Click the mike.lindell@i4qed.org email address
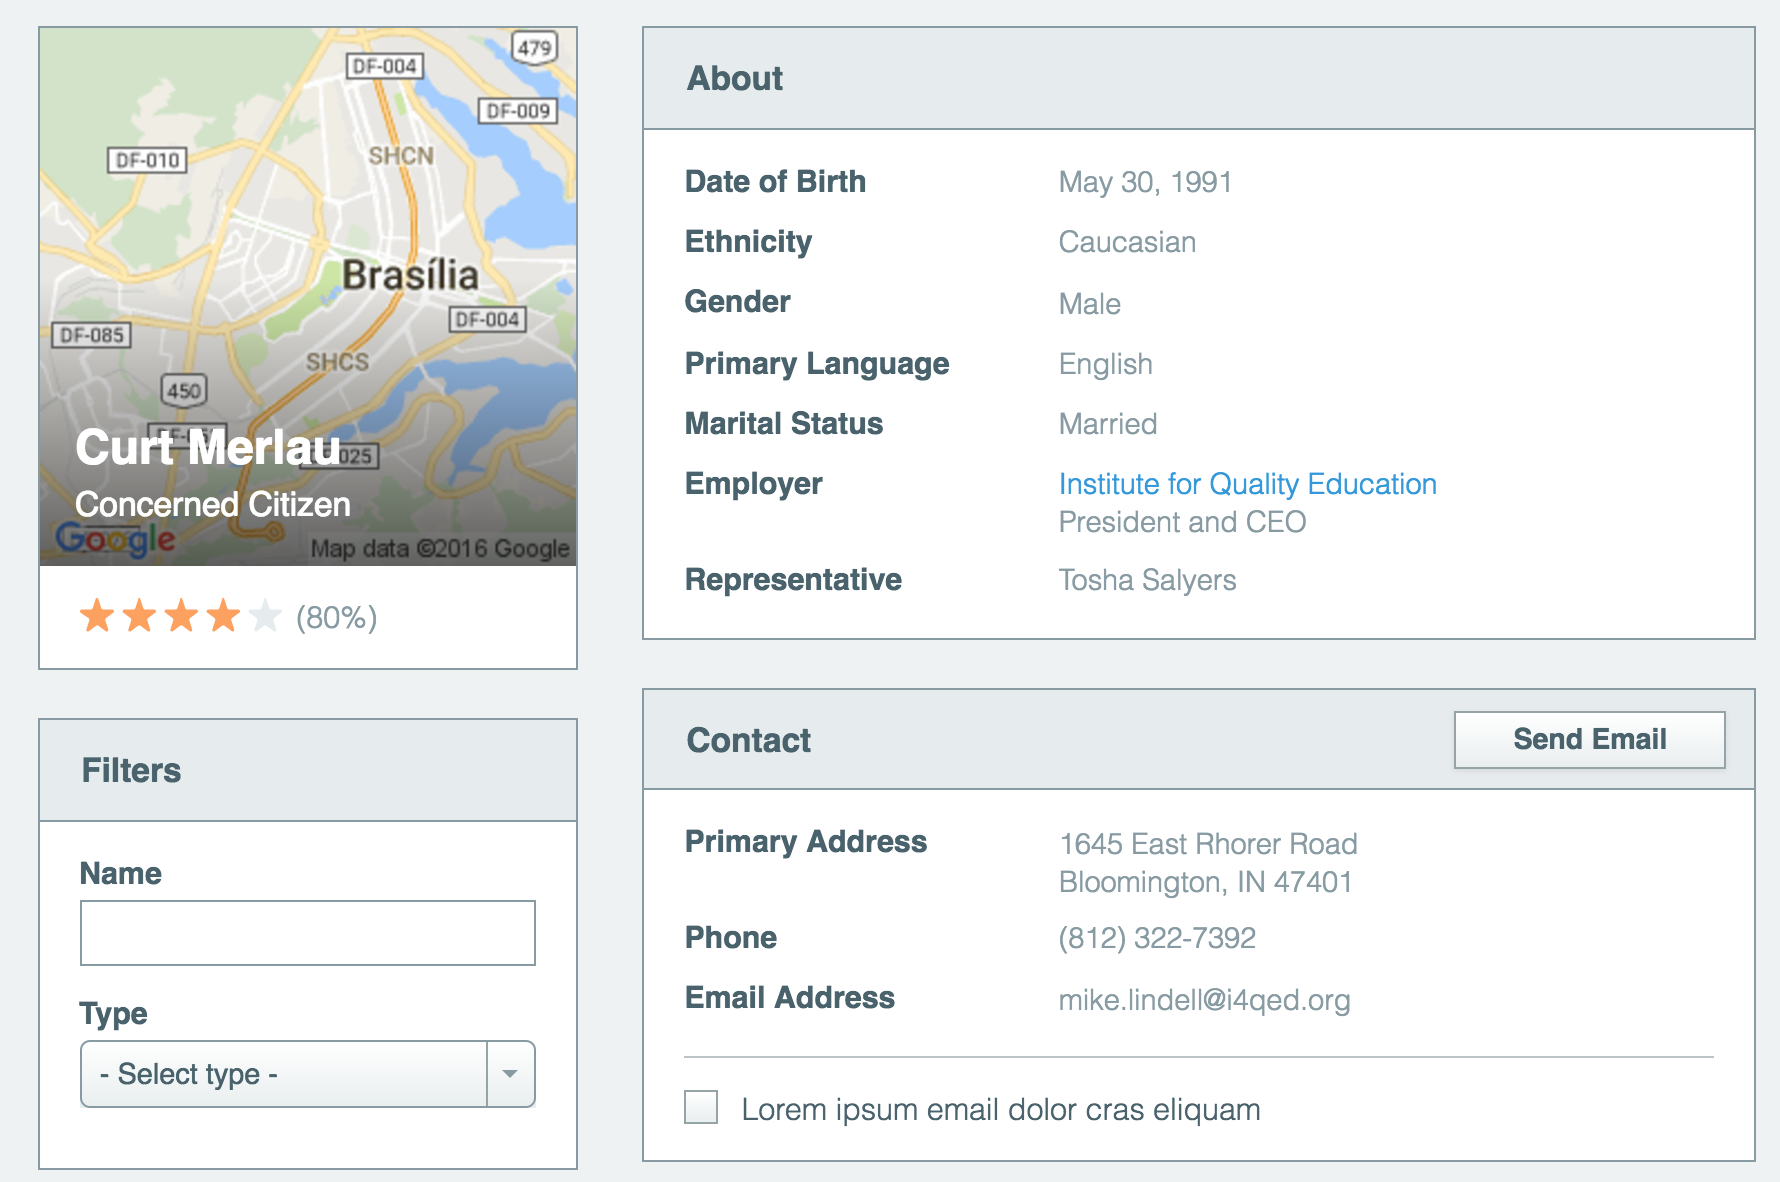 1204,1000
